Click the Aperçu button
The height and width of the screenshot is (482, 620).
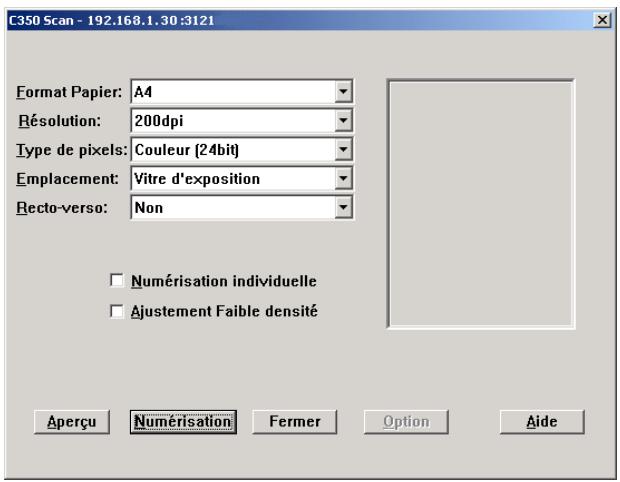72,422
